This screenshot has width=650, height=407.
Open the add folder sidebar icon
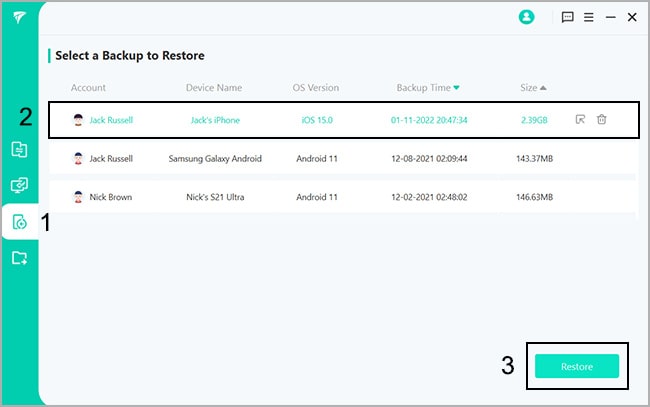[x=19, y=258]
